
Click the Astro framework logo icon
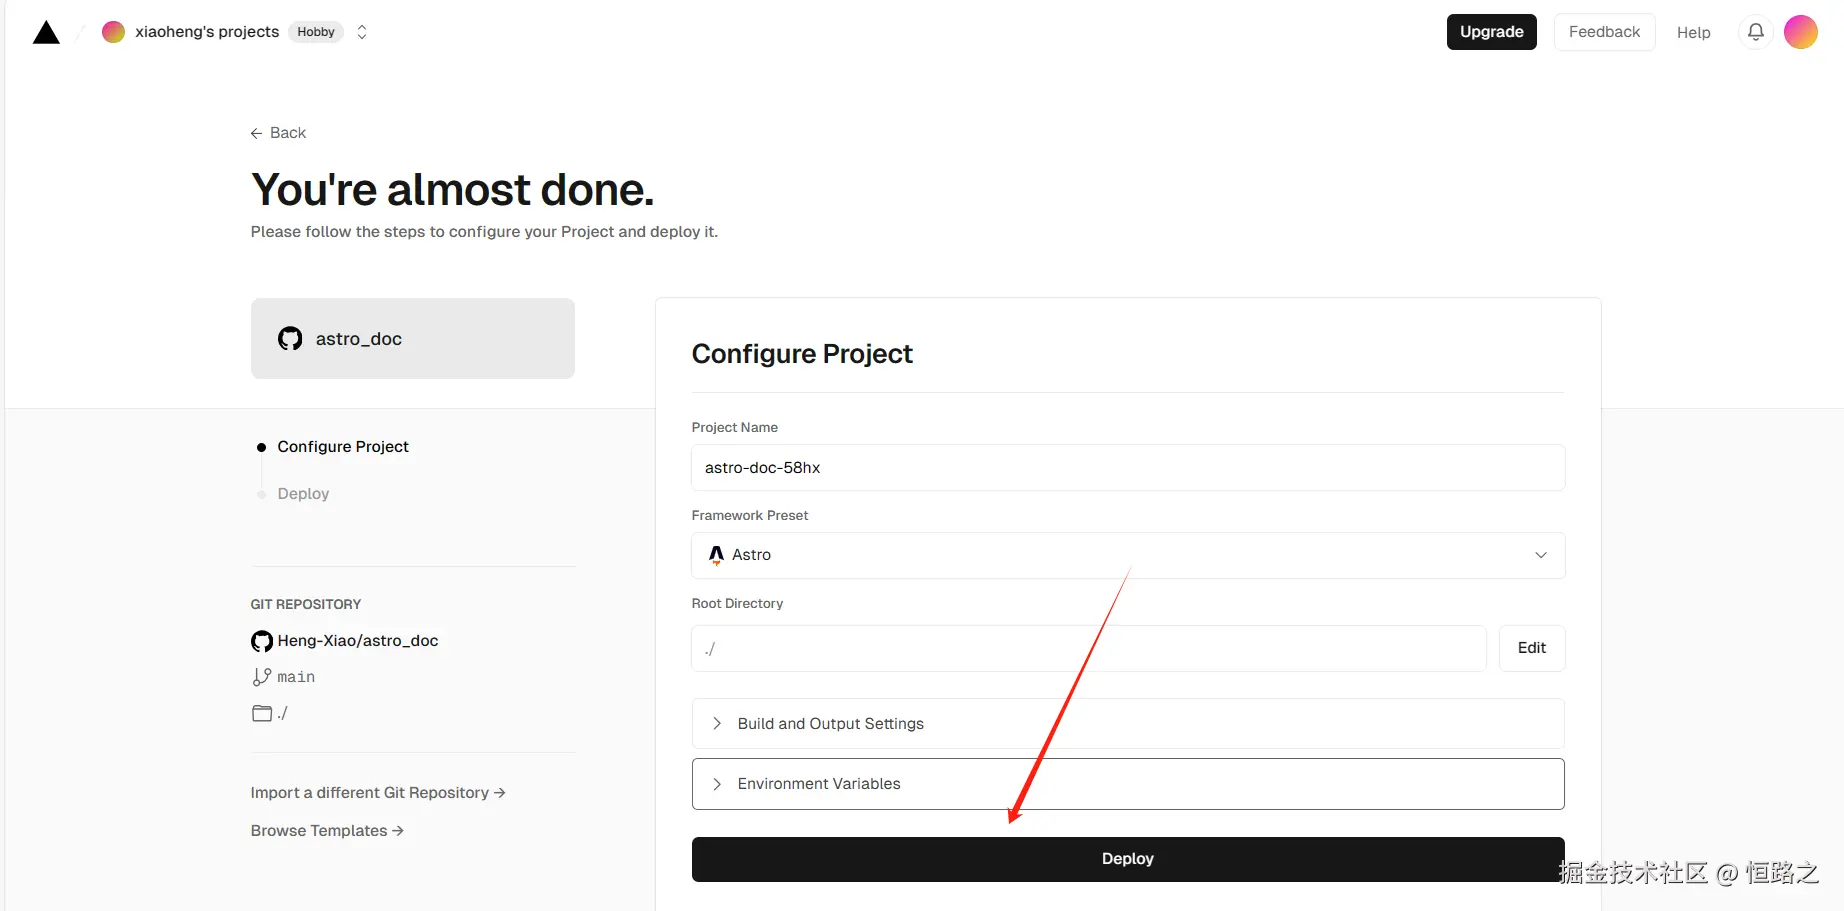[716, 555]
